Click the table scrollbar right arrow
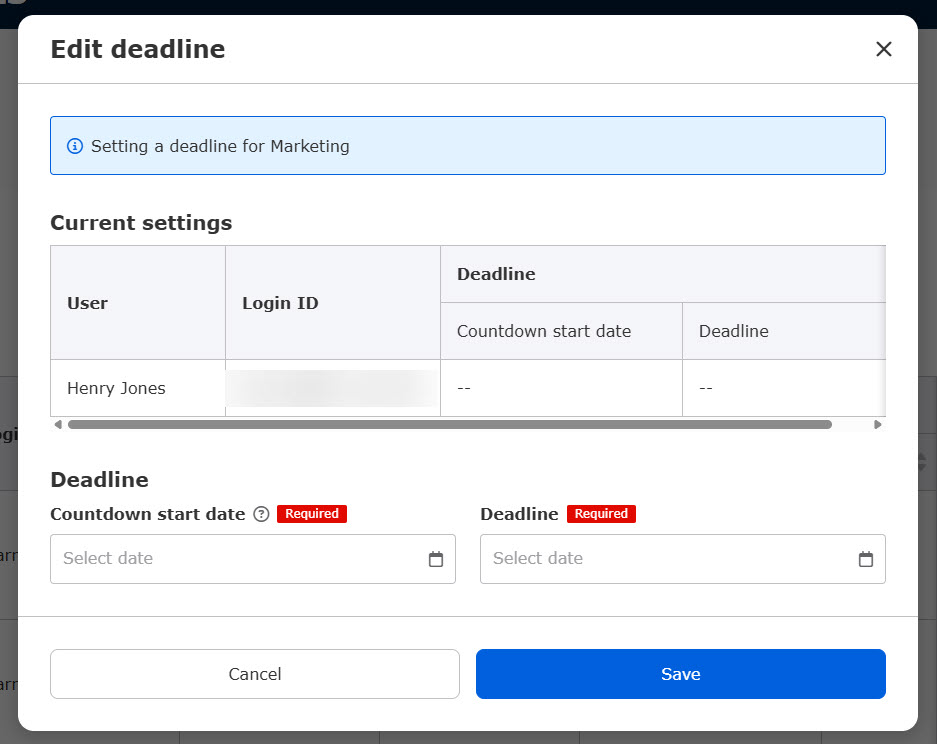 (x=878, y=425)
